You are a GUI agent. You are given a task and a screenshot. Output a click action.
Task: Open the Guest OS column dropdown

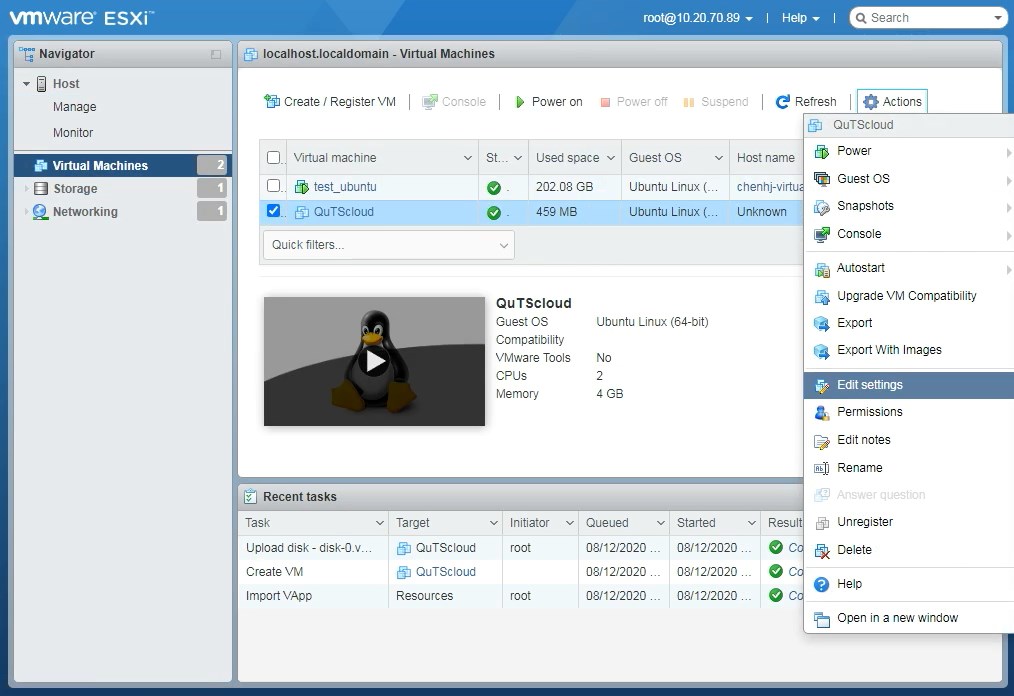click(x=718, y=158)
